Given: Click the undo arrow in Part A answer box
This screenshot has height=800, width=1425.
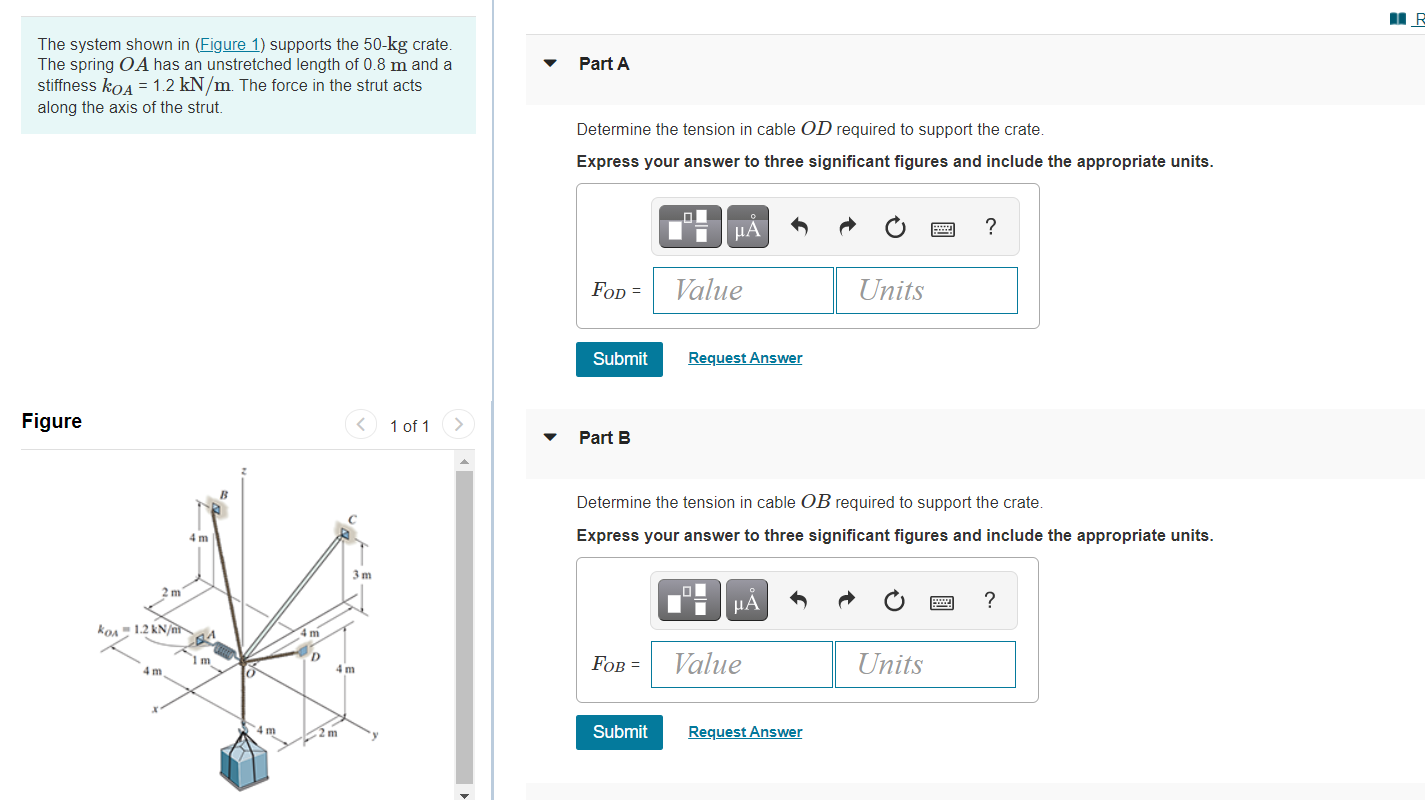Looking at the screenshot, I should 799,226.
